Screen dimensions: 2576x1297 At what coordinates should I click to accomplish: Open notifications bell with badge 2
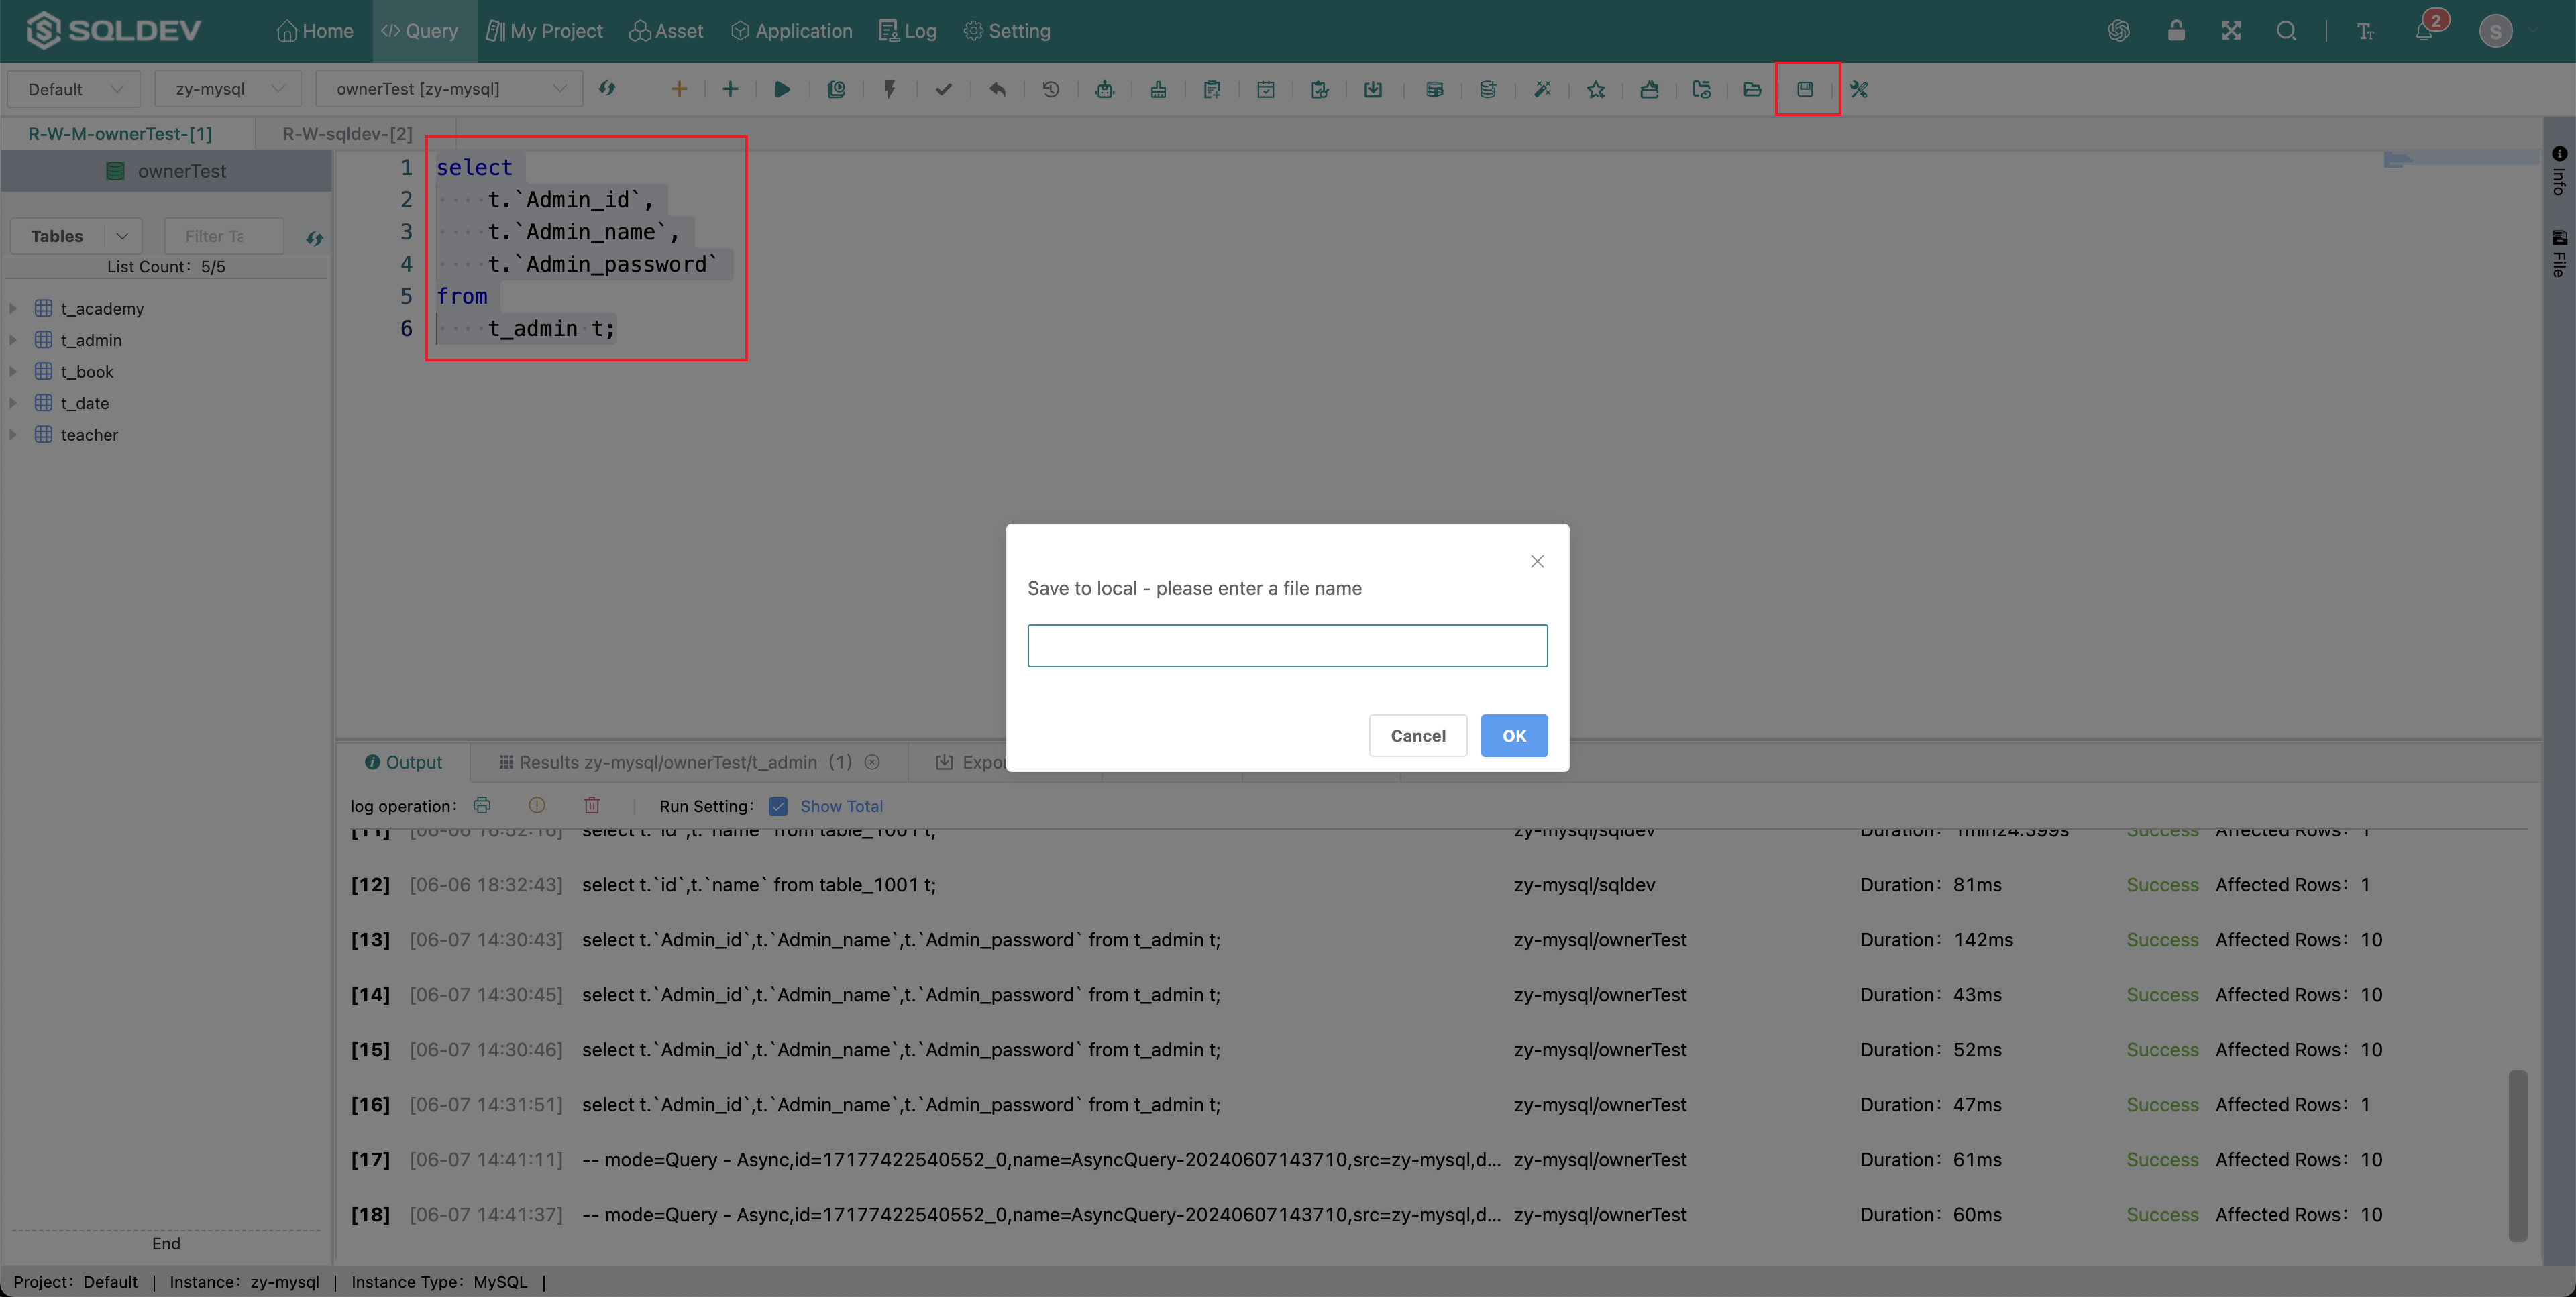[2424, 31]
